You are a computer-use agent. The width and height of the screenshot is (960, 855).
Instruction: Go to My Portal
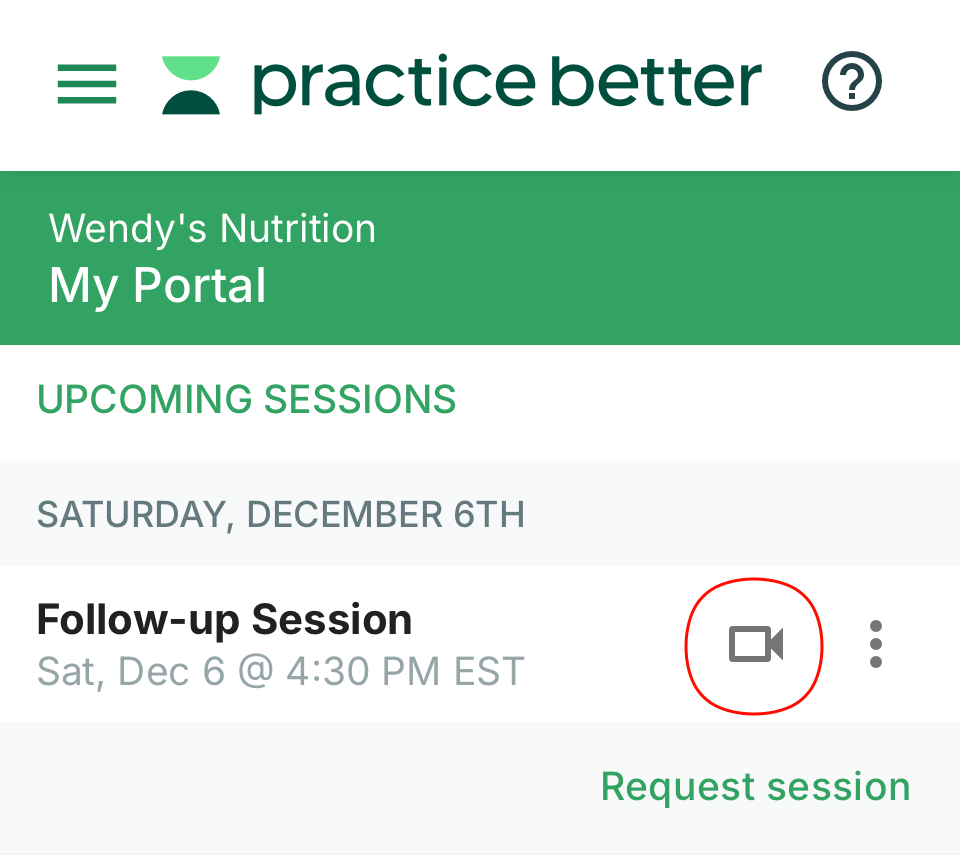(157, 285)
